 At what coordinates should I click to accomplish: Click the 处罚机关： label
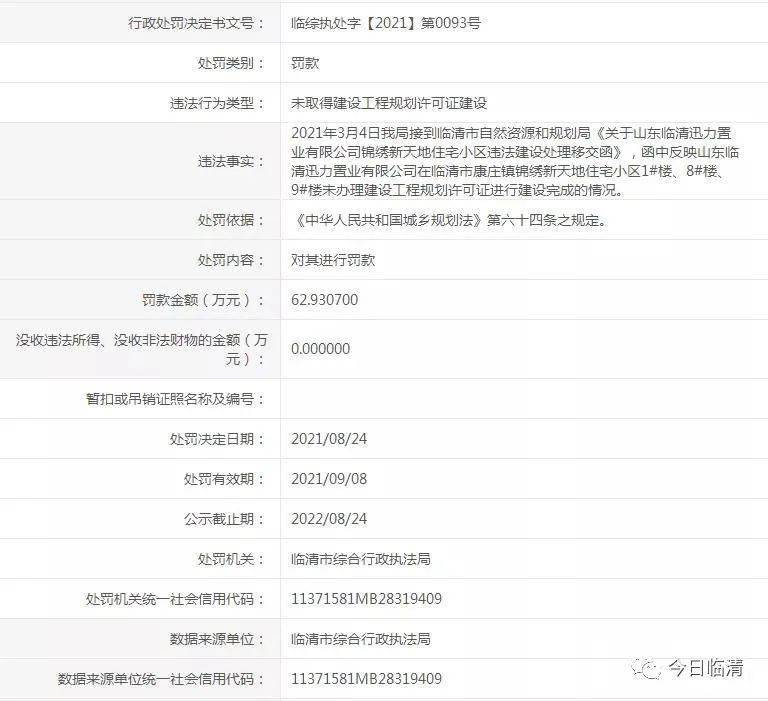point(231,559)
